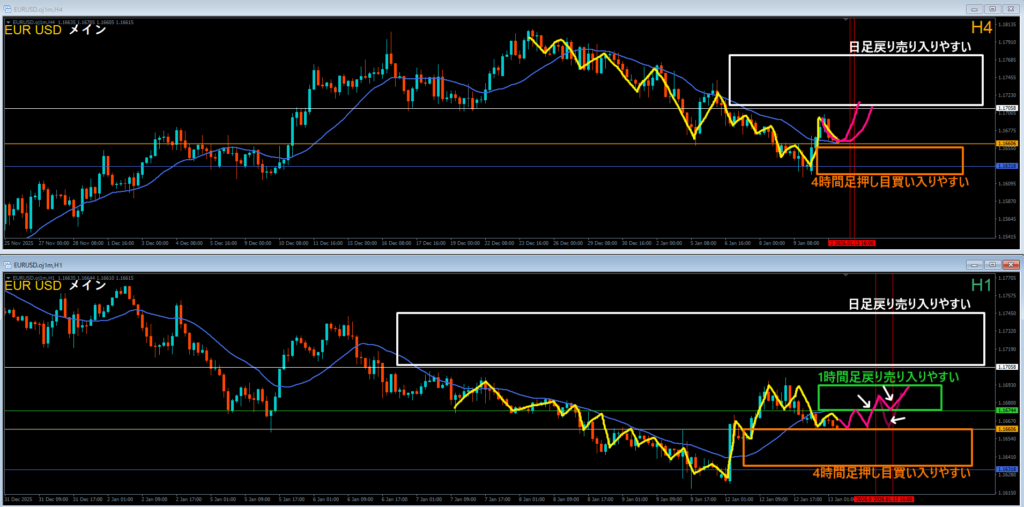Open the small triangle beside the H4 symbol info line
1024x507 pixels.
(7, 22)
